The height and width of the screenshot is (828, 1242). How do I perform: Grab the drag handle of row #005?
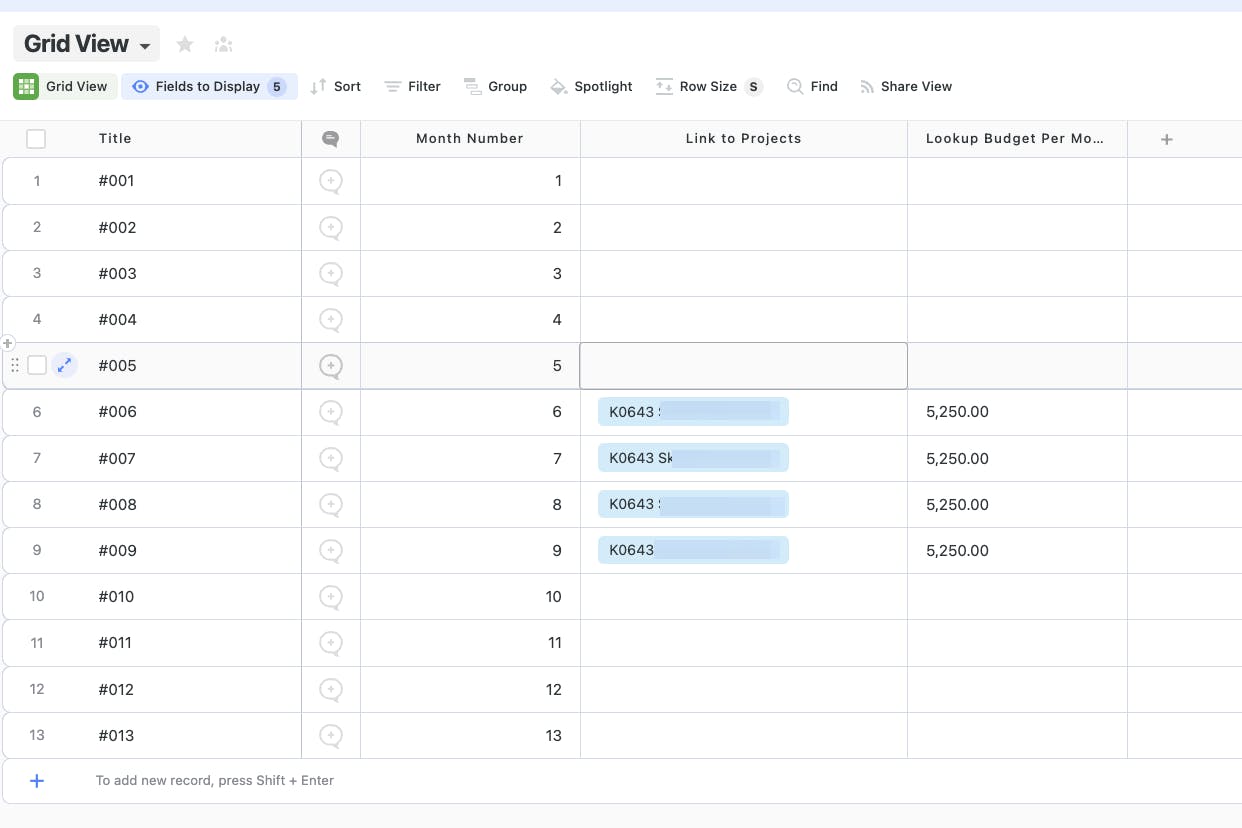pos(14,365)
